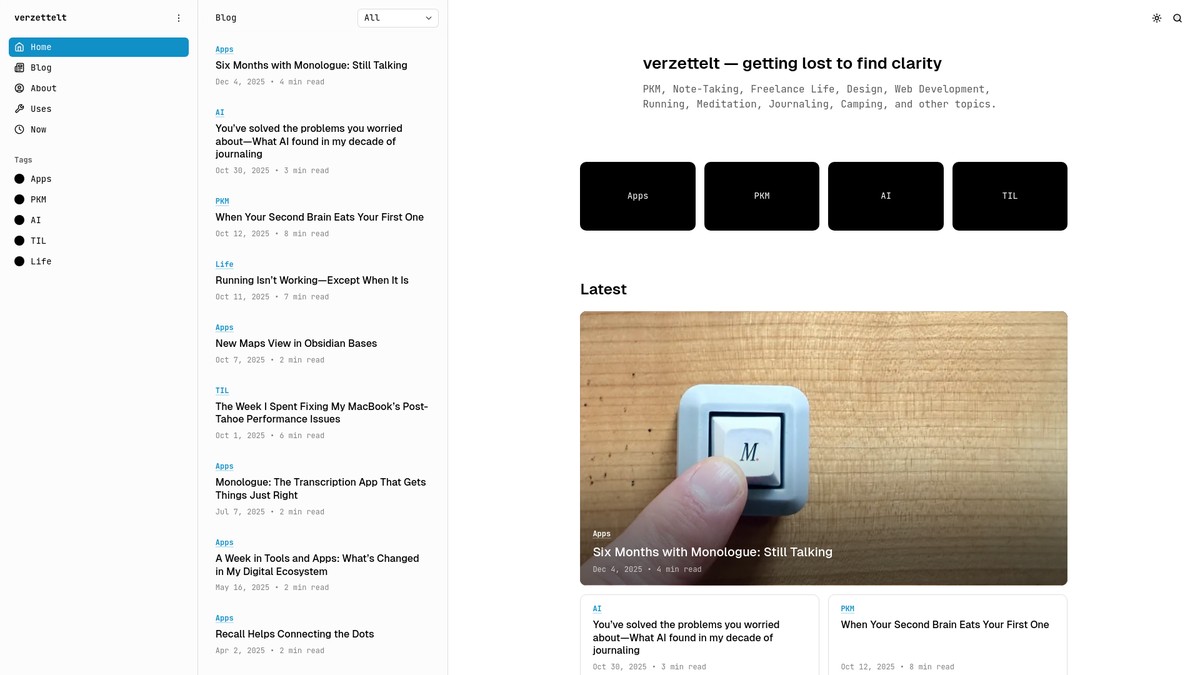Click PKM tag on Latest Second Brain card
The height and width of the screenshot is (675, 1200).
tap(847, 609)
